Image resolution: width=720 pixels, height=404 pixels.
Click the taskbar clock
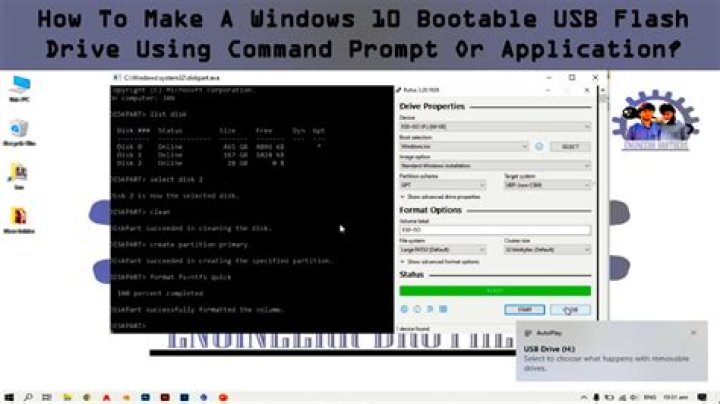(675, 397)
